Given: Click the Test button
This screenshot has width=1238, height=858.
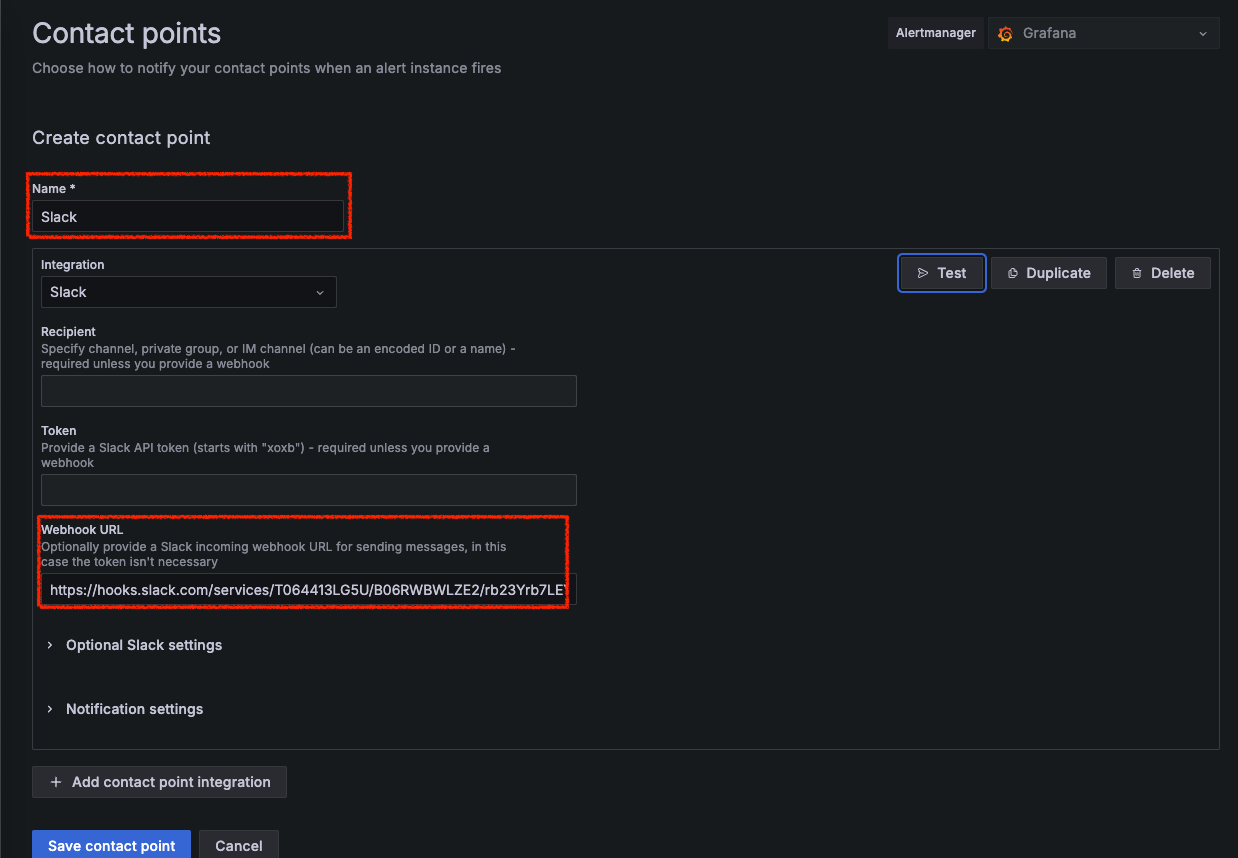Looking at the screenshot, I should pyautogui.click(x=942, y=273).
